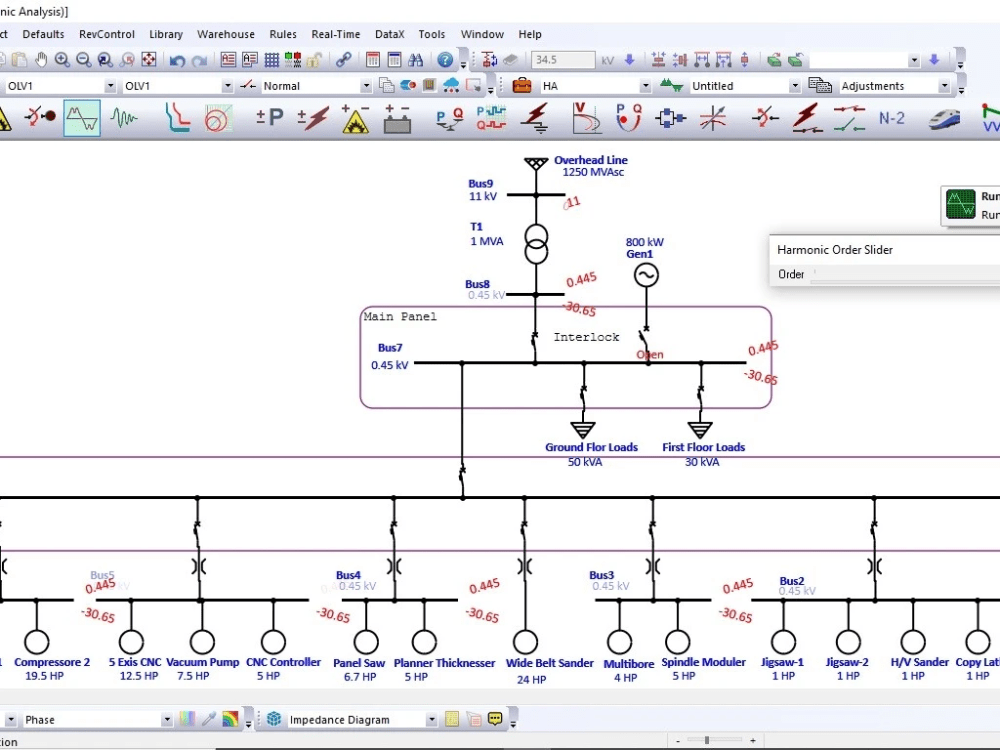Image resolution: width=1000 pixels, height=750 pixels.
Task: Select the battery sizing icon
Action: click(398, 118)
